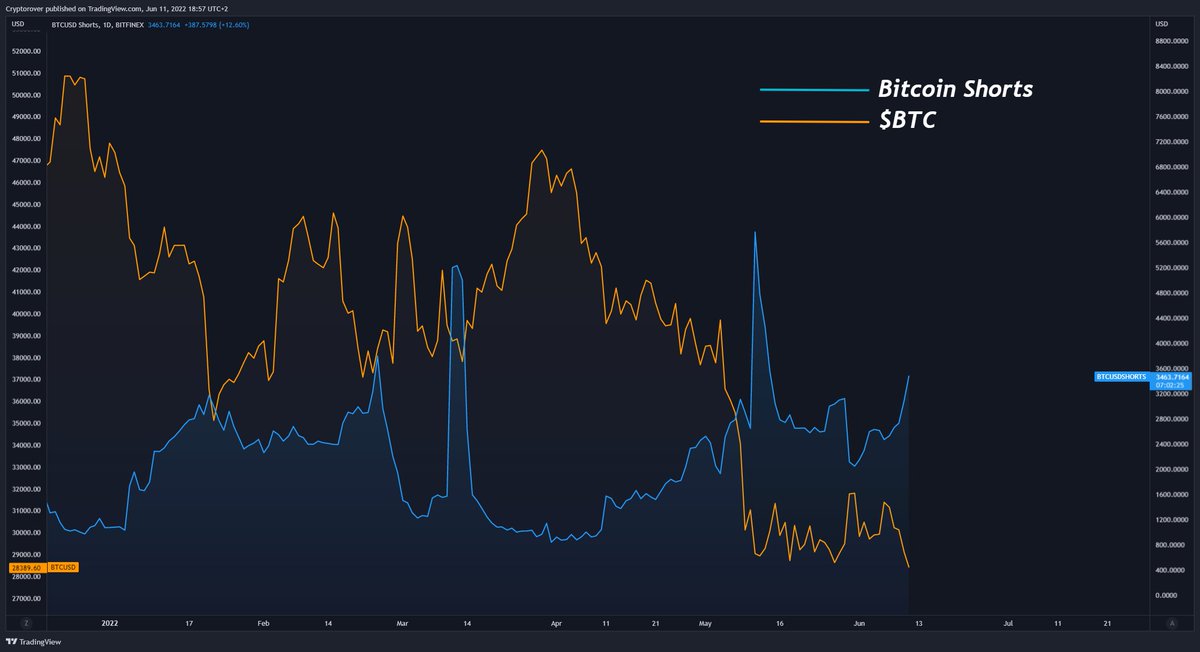Viewport: 1200px width, 652px height.
Task: Click the Jul label on time axis
Action: tap(1007, 623)
